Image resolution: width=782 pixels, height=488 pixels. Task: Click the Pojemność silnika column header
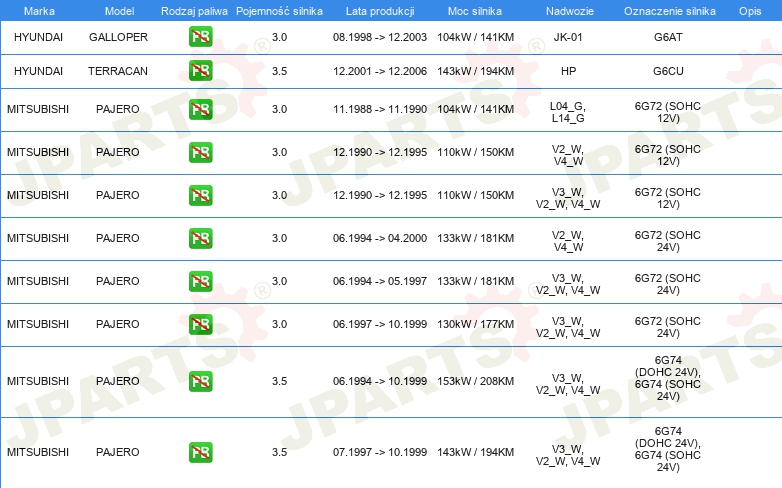[x=279, y=11]
